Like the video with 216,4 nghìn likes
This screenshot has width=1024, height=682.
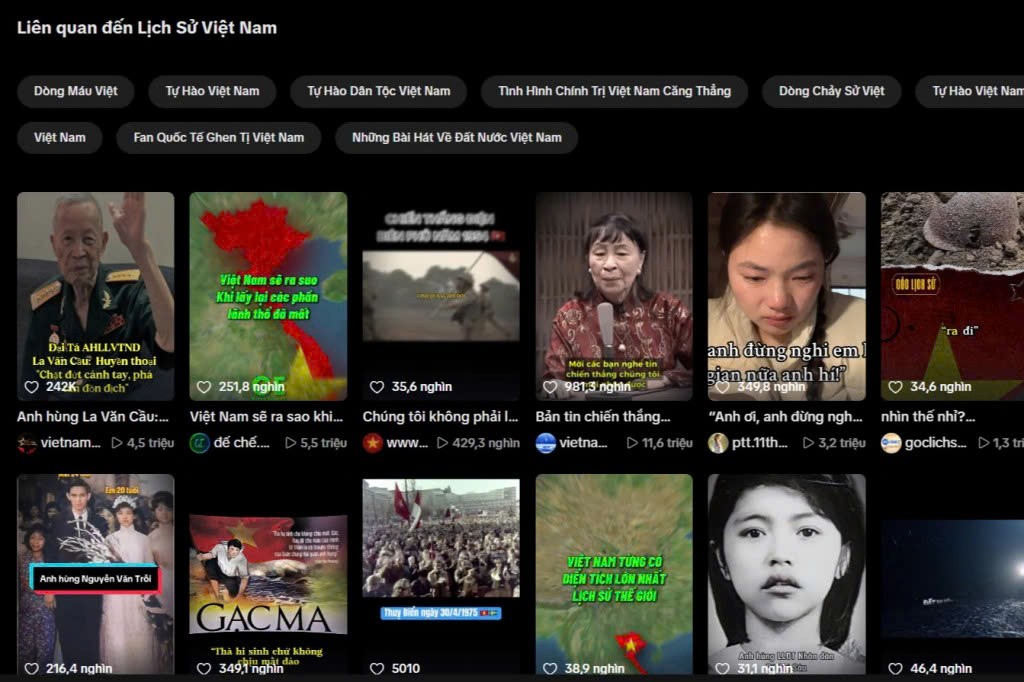point(31,668)
